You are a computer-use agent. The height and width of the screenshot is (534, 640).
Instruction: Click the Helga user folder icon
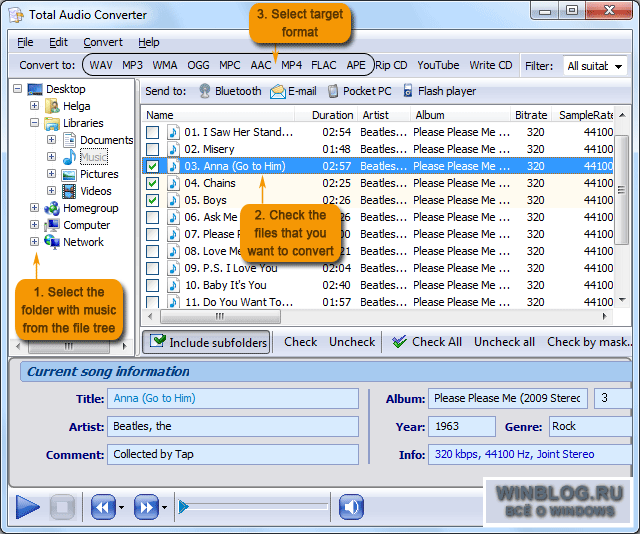pos(52,106)
